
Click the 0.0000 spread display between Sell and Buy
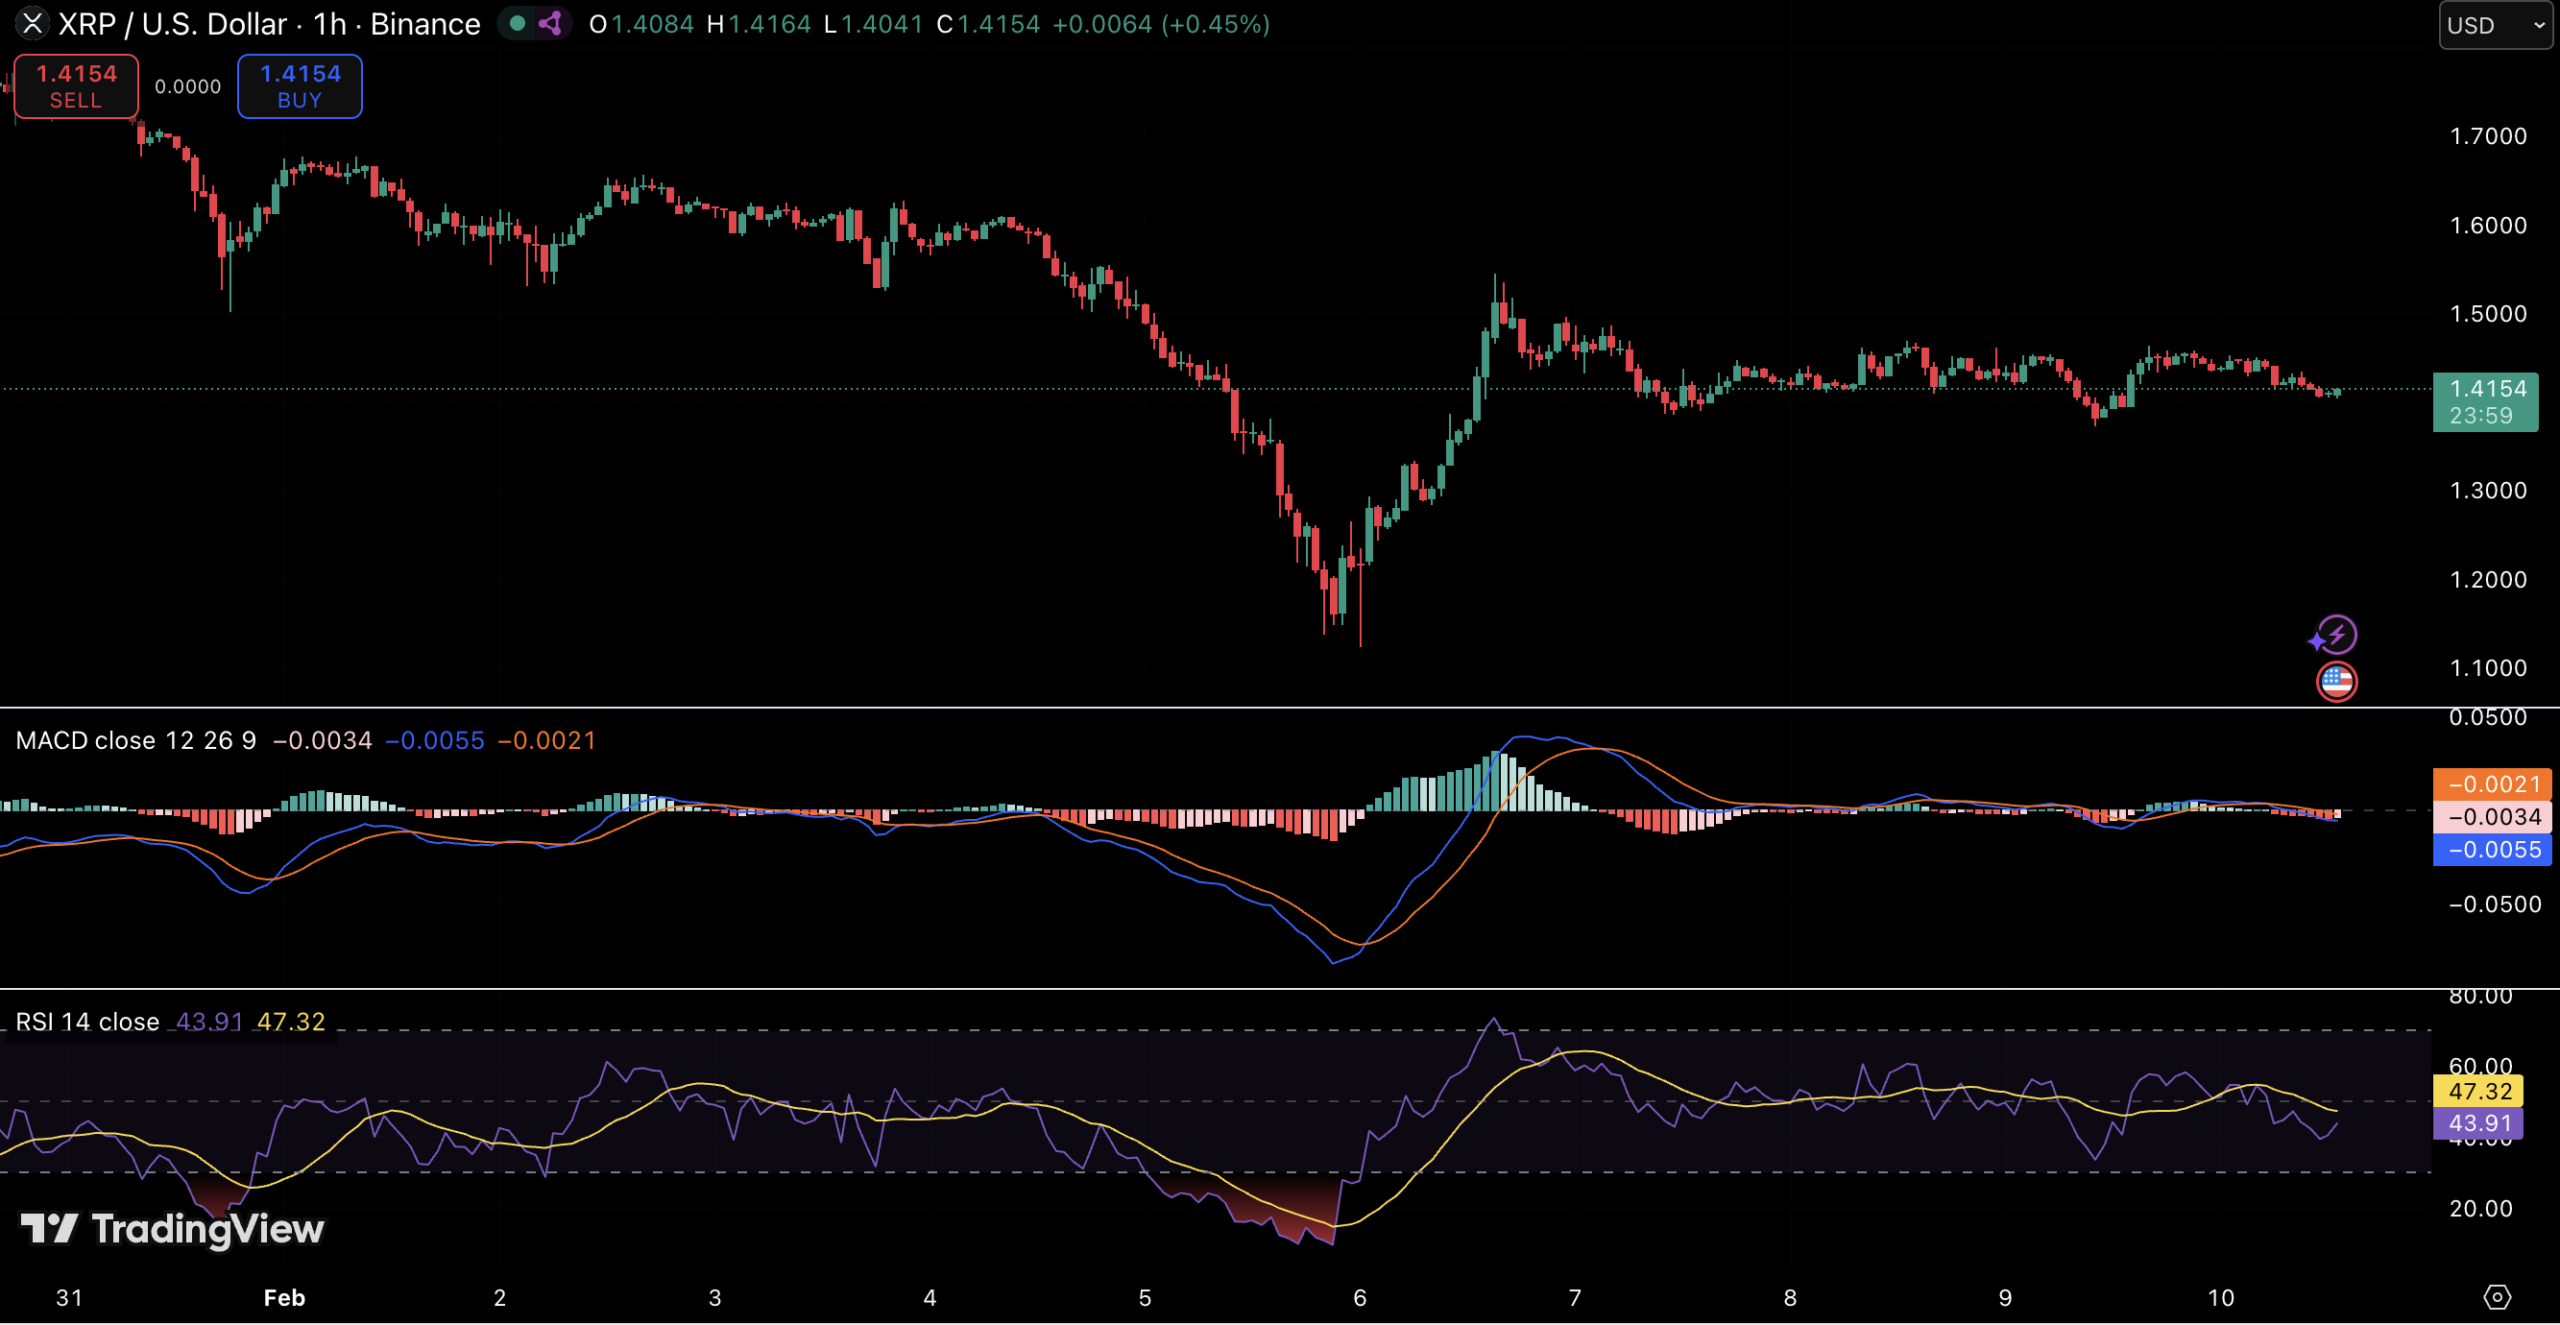(x=187, y=85)
